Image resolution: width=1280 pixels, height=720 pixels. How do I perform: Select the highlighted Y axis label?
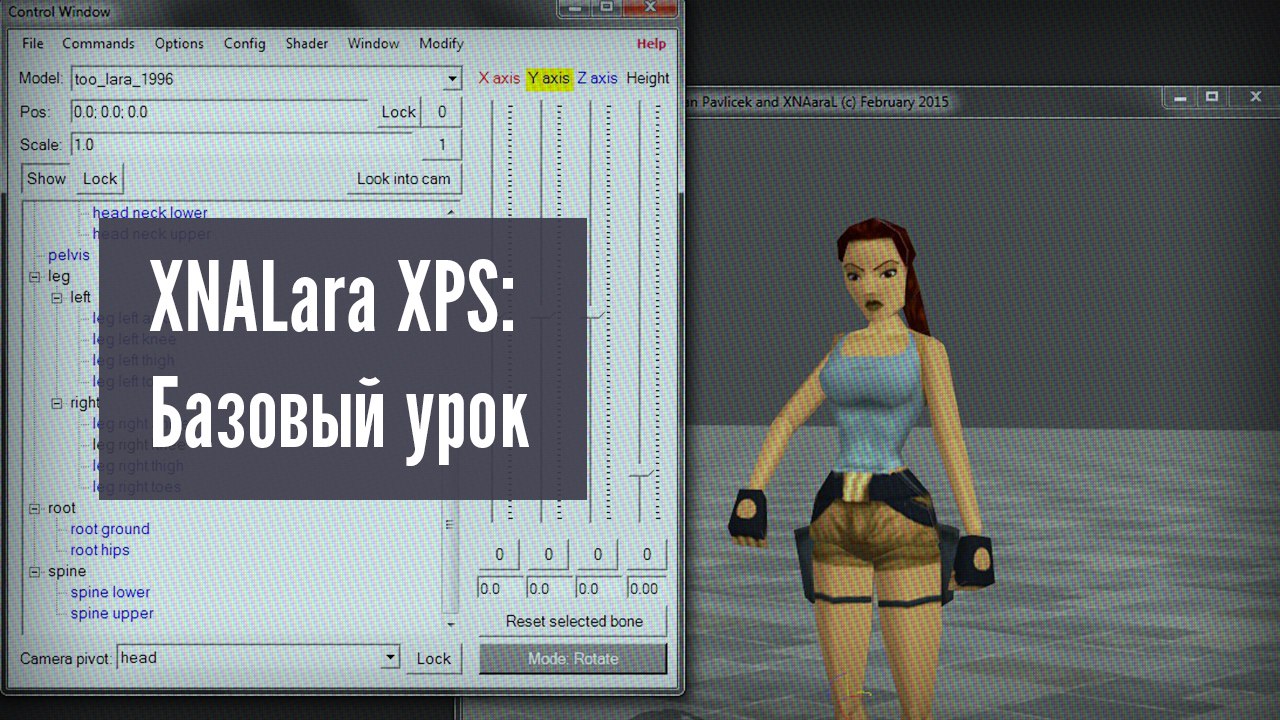(549, 78)
